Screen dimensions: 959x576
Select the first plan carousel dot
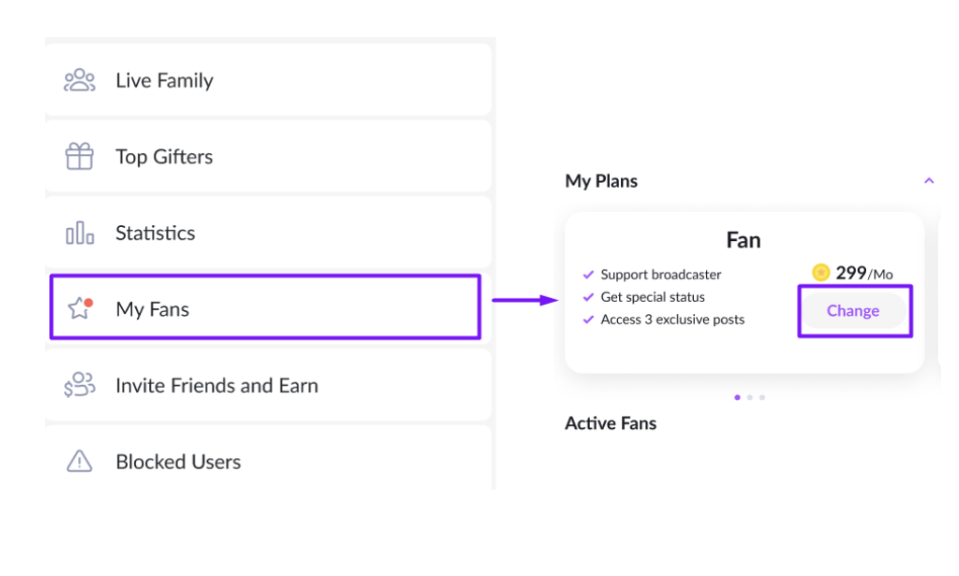[x=738, y=397]
